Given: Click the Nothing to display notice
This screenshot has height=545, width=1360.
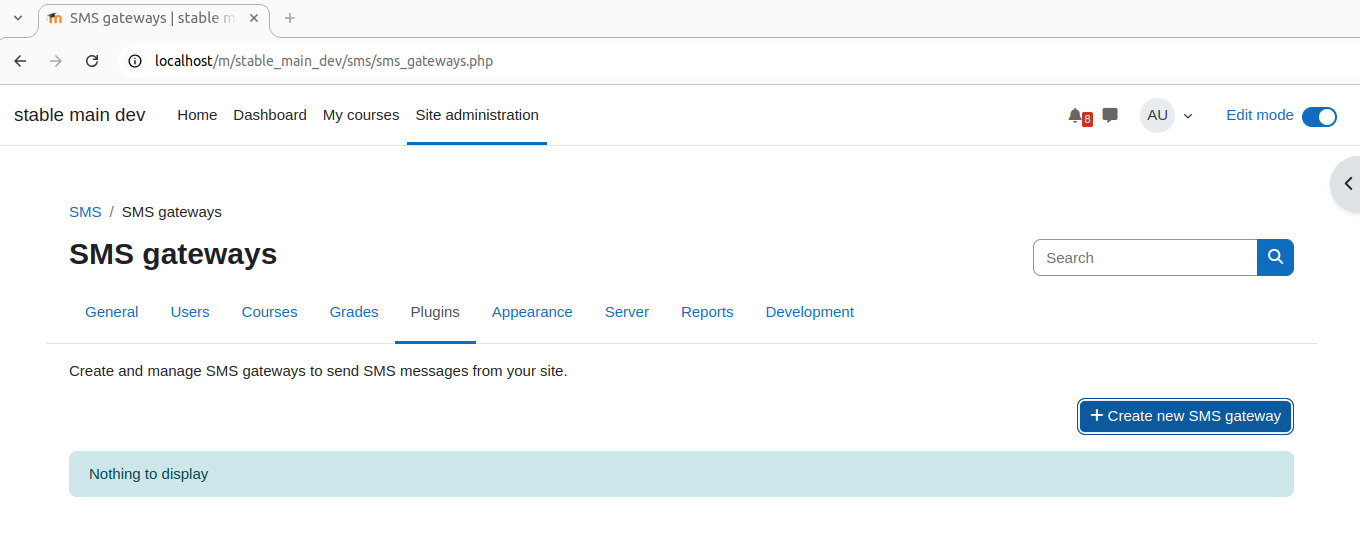Looking at the screenshot, I should (x=681, y=474).
